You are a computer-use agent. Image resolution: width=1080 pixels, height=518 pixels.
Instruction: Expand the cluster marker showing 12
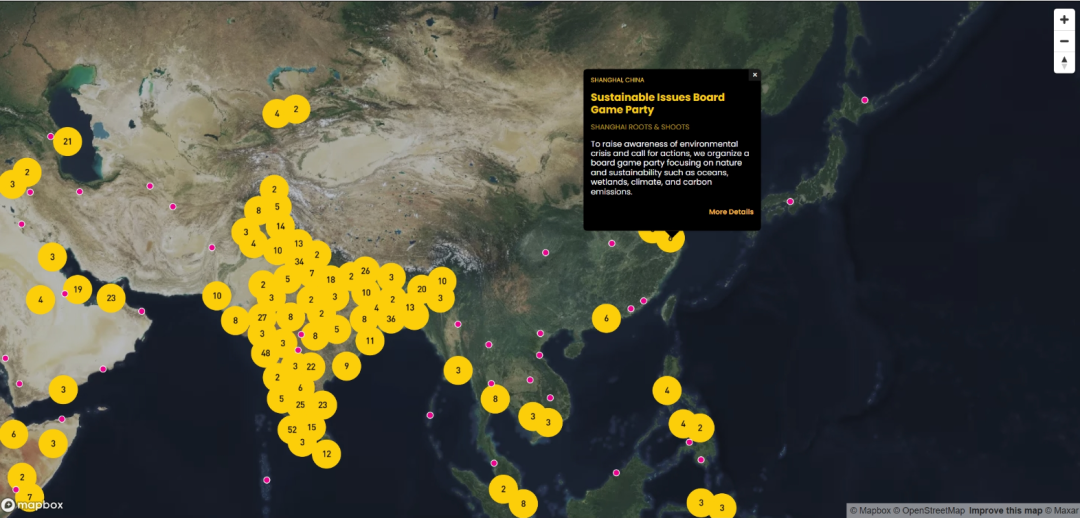coord(326,454)
